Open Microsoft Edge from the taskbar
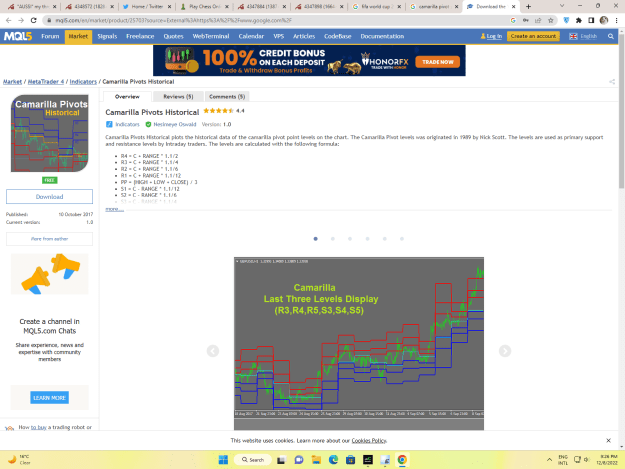 pyautogui.click(x=333, y=460)
